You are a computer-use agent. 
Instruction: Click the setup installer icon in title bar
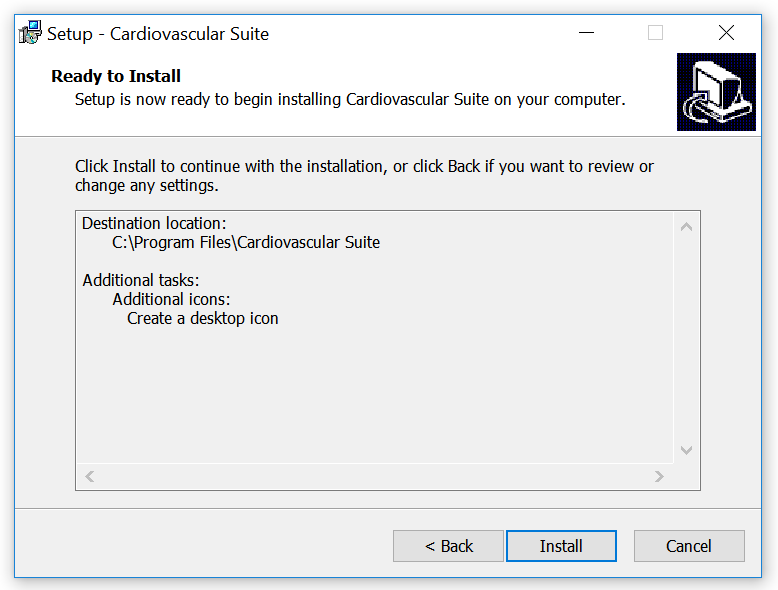tap(30, 33)
